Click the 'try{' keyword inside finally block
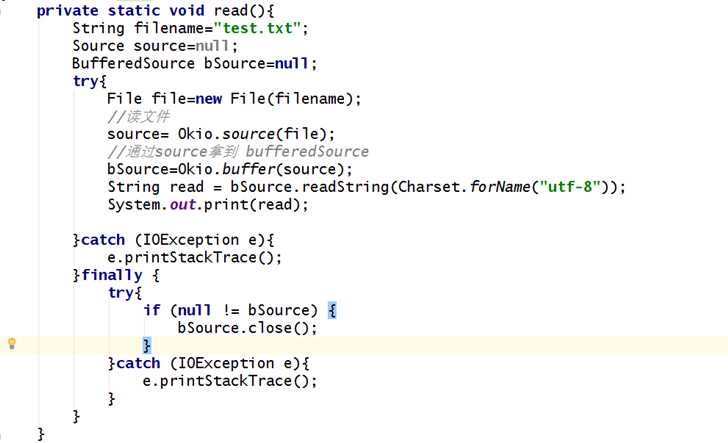The height and width of the screenshot is (443, 728). [124, 293]
